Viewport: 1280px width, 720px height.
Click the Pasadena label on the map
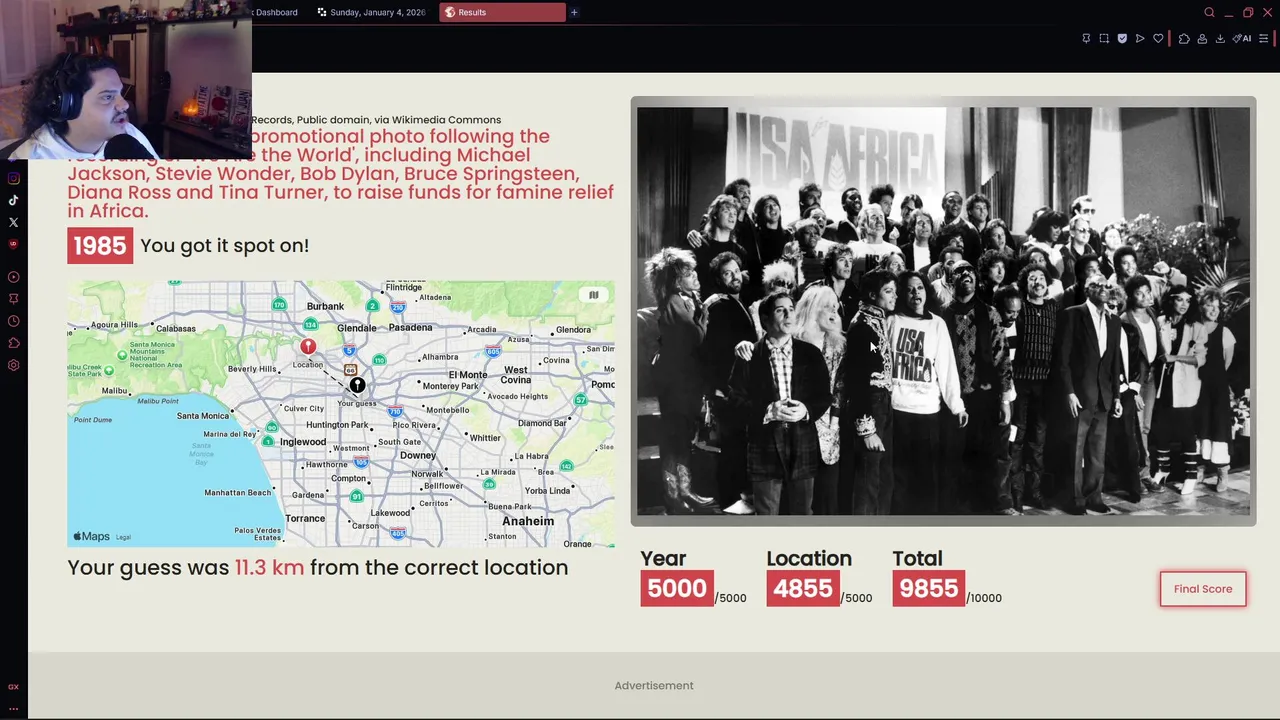click(411, 327)
